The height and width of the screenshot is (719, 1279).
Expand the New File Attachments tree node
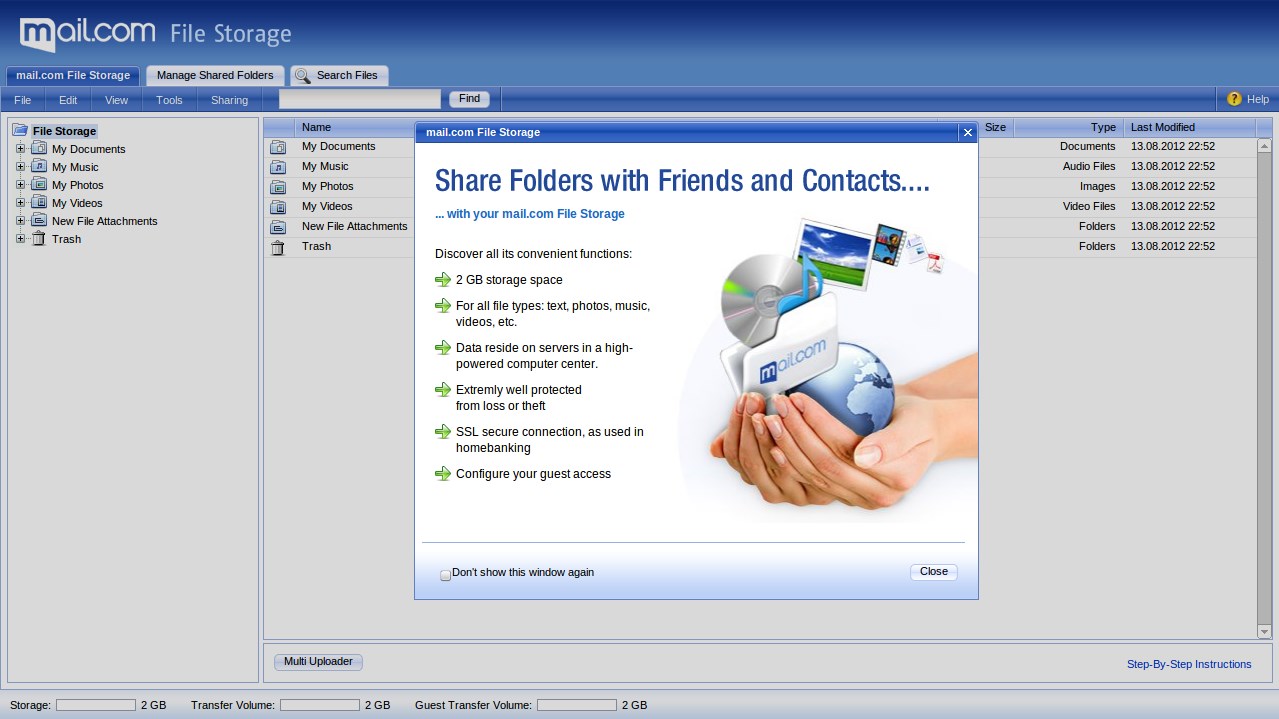20,221
